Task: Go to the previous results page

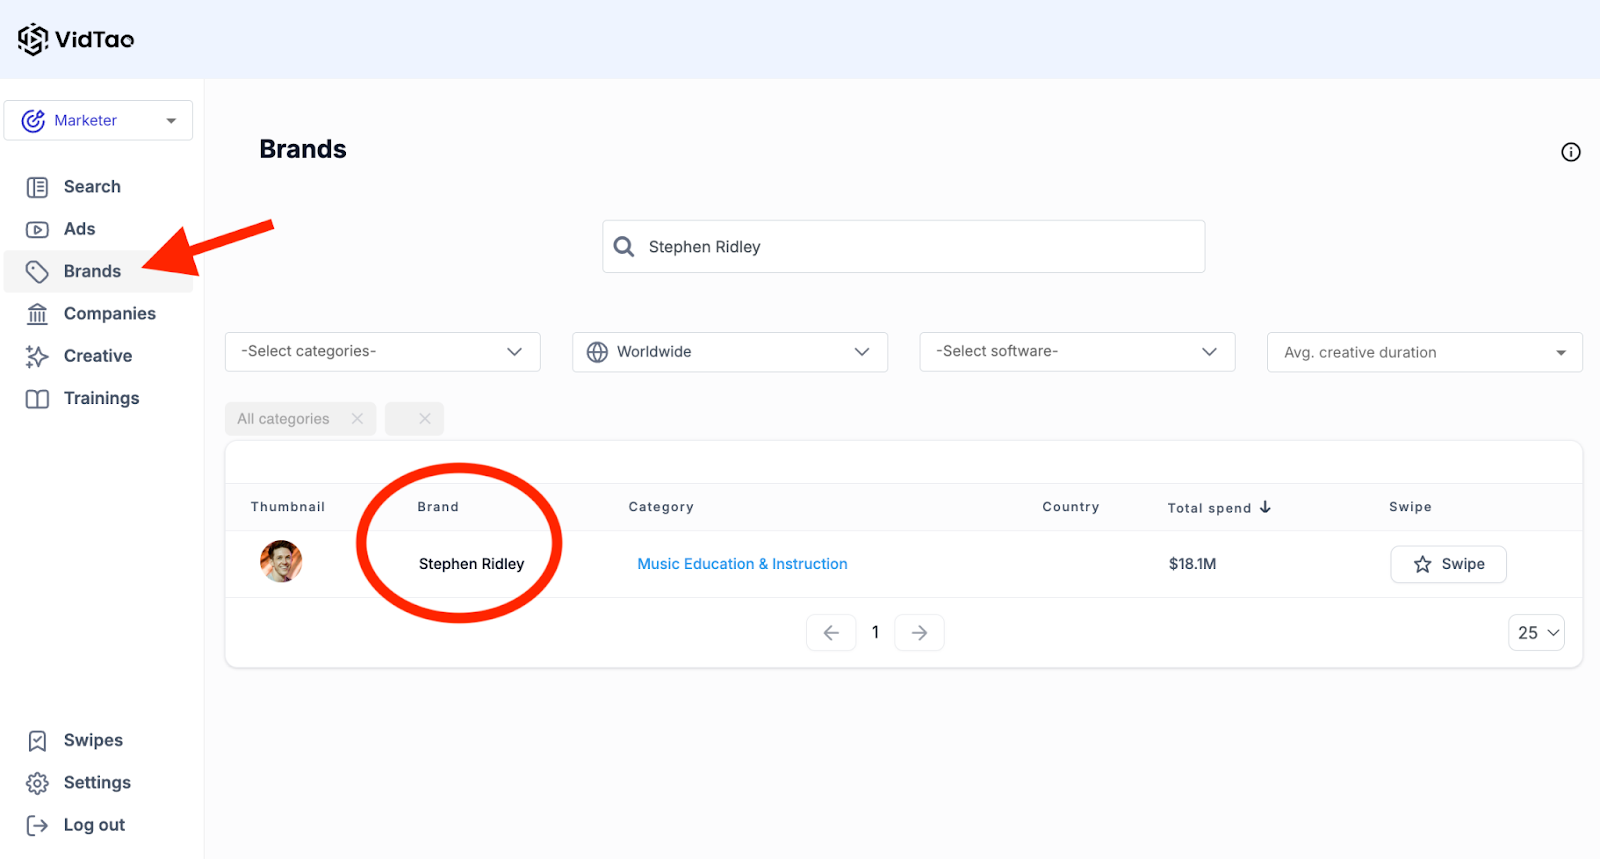Action: (x=831, y=633)
